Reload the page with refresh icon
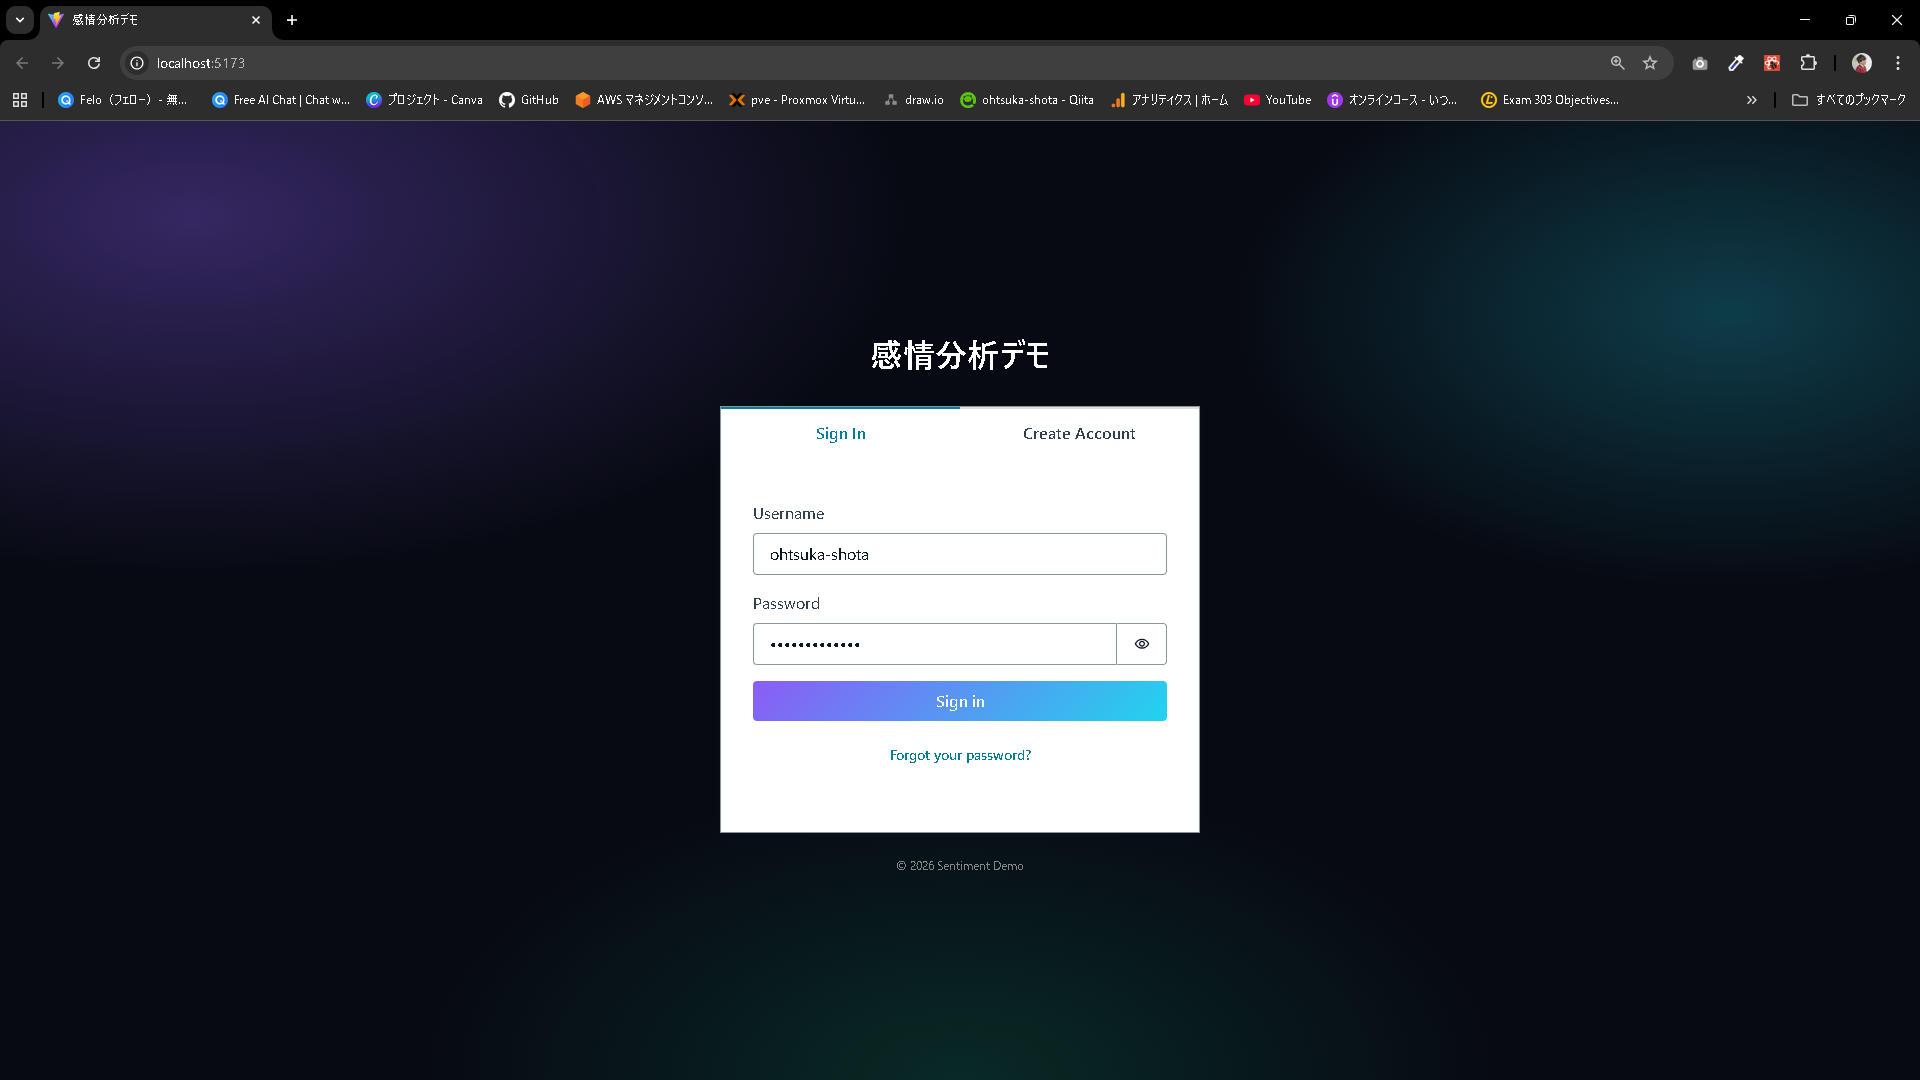This screenshot has width=1920, height=1080. point(94,63)
